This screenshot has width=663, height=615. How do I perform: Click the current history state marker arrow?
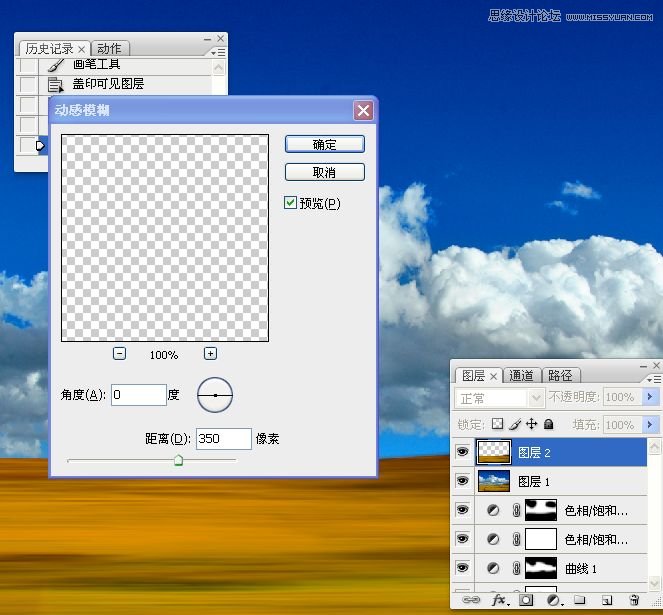pyautogui.click(x=40, y=146)
